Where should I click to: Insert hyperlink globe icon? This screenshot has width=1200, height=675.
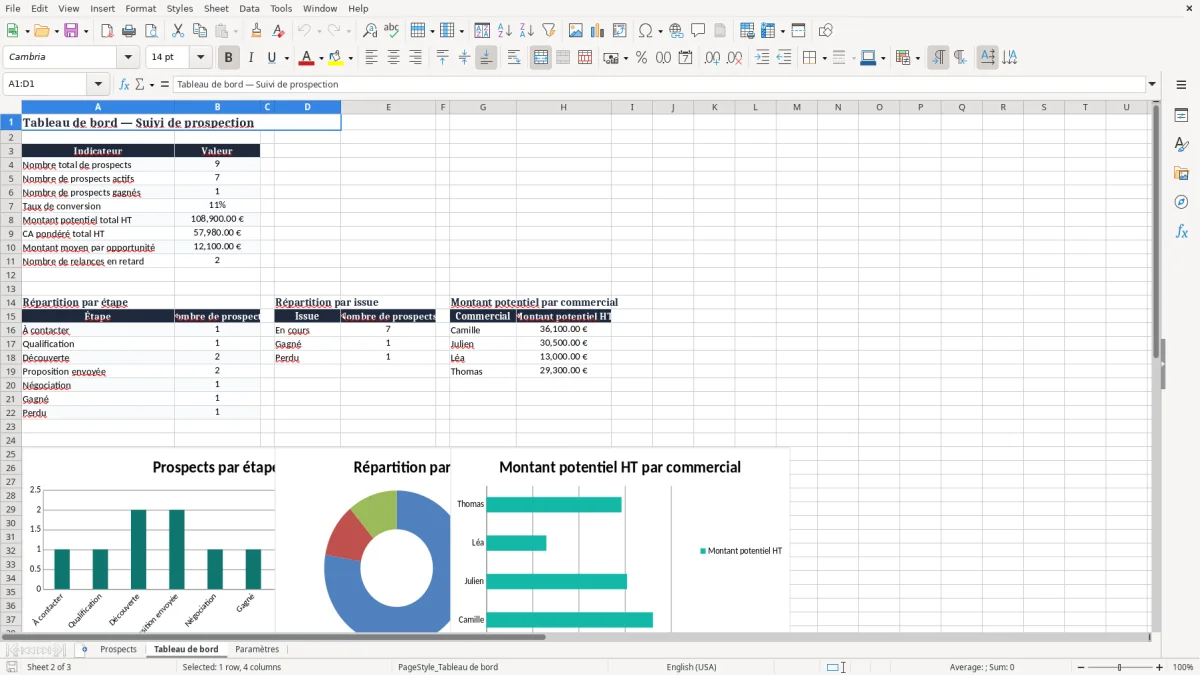tap(676, 31)
